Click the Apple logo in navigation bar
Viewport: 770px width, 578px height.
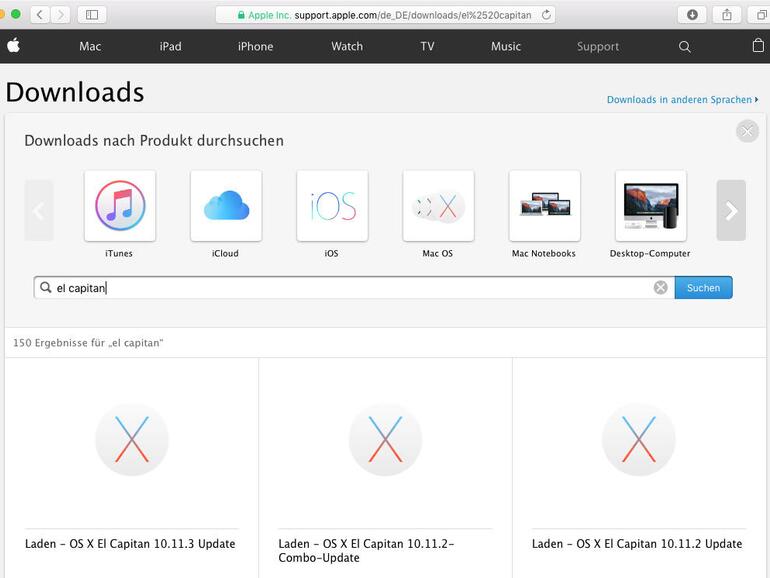[14, 46]
